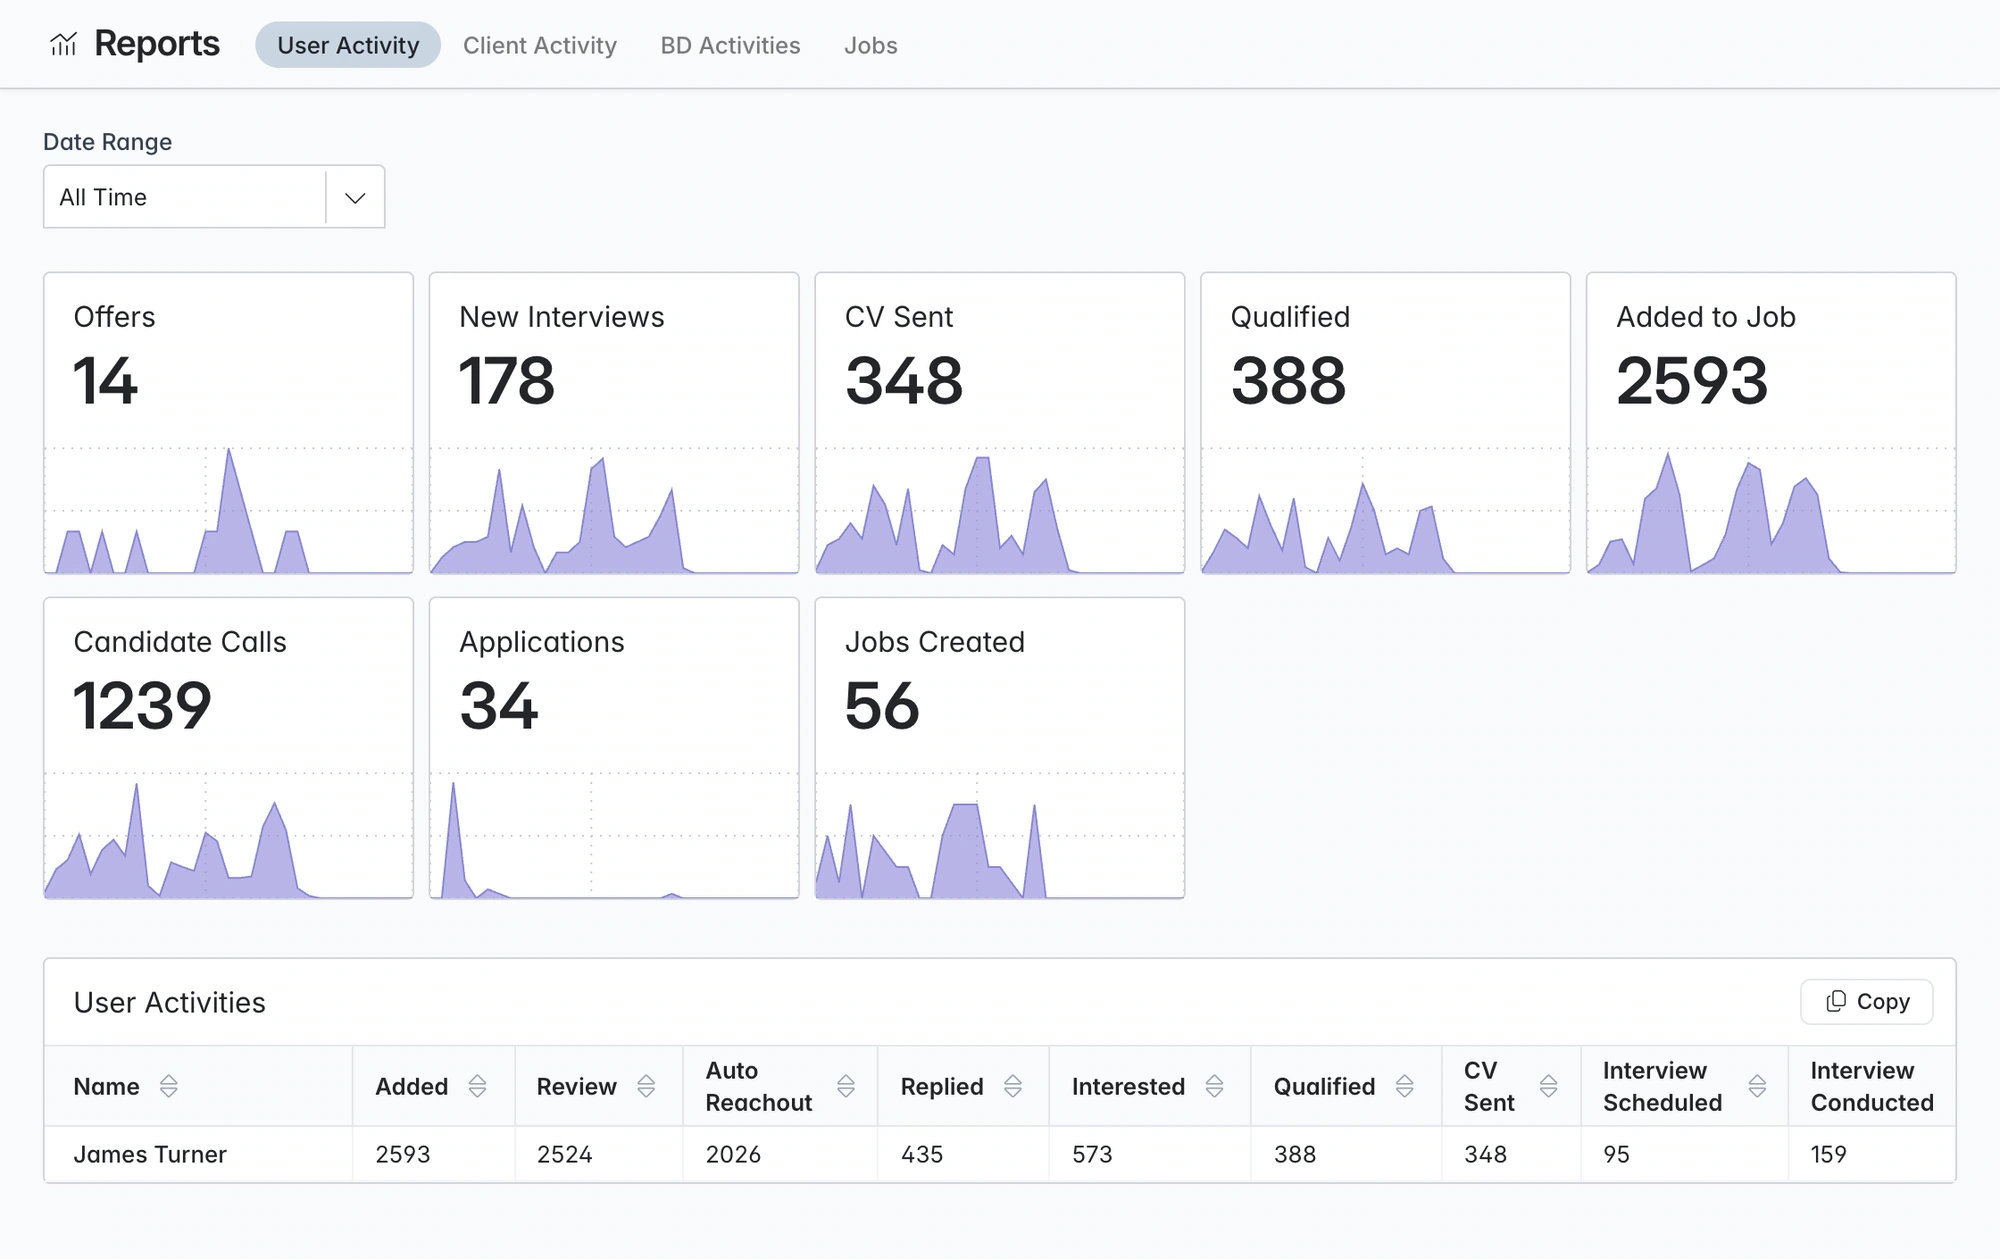
Task: Sort by Added column icon
Action: coord(477,1086)
